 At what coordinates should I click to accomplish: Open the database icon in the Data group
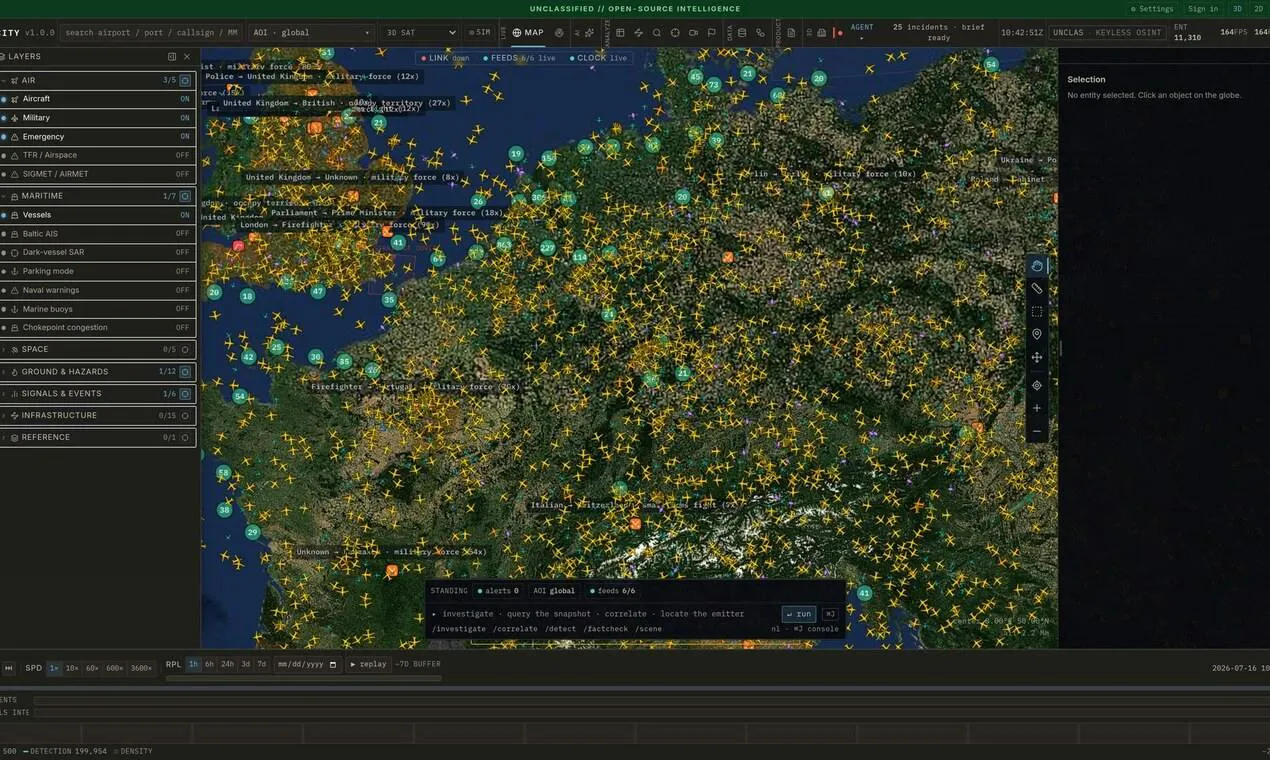tap(742, 33)
